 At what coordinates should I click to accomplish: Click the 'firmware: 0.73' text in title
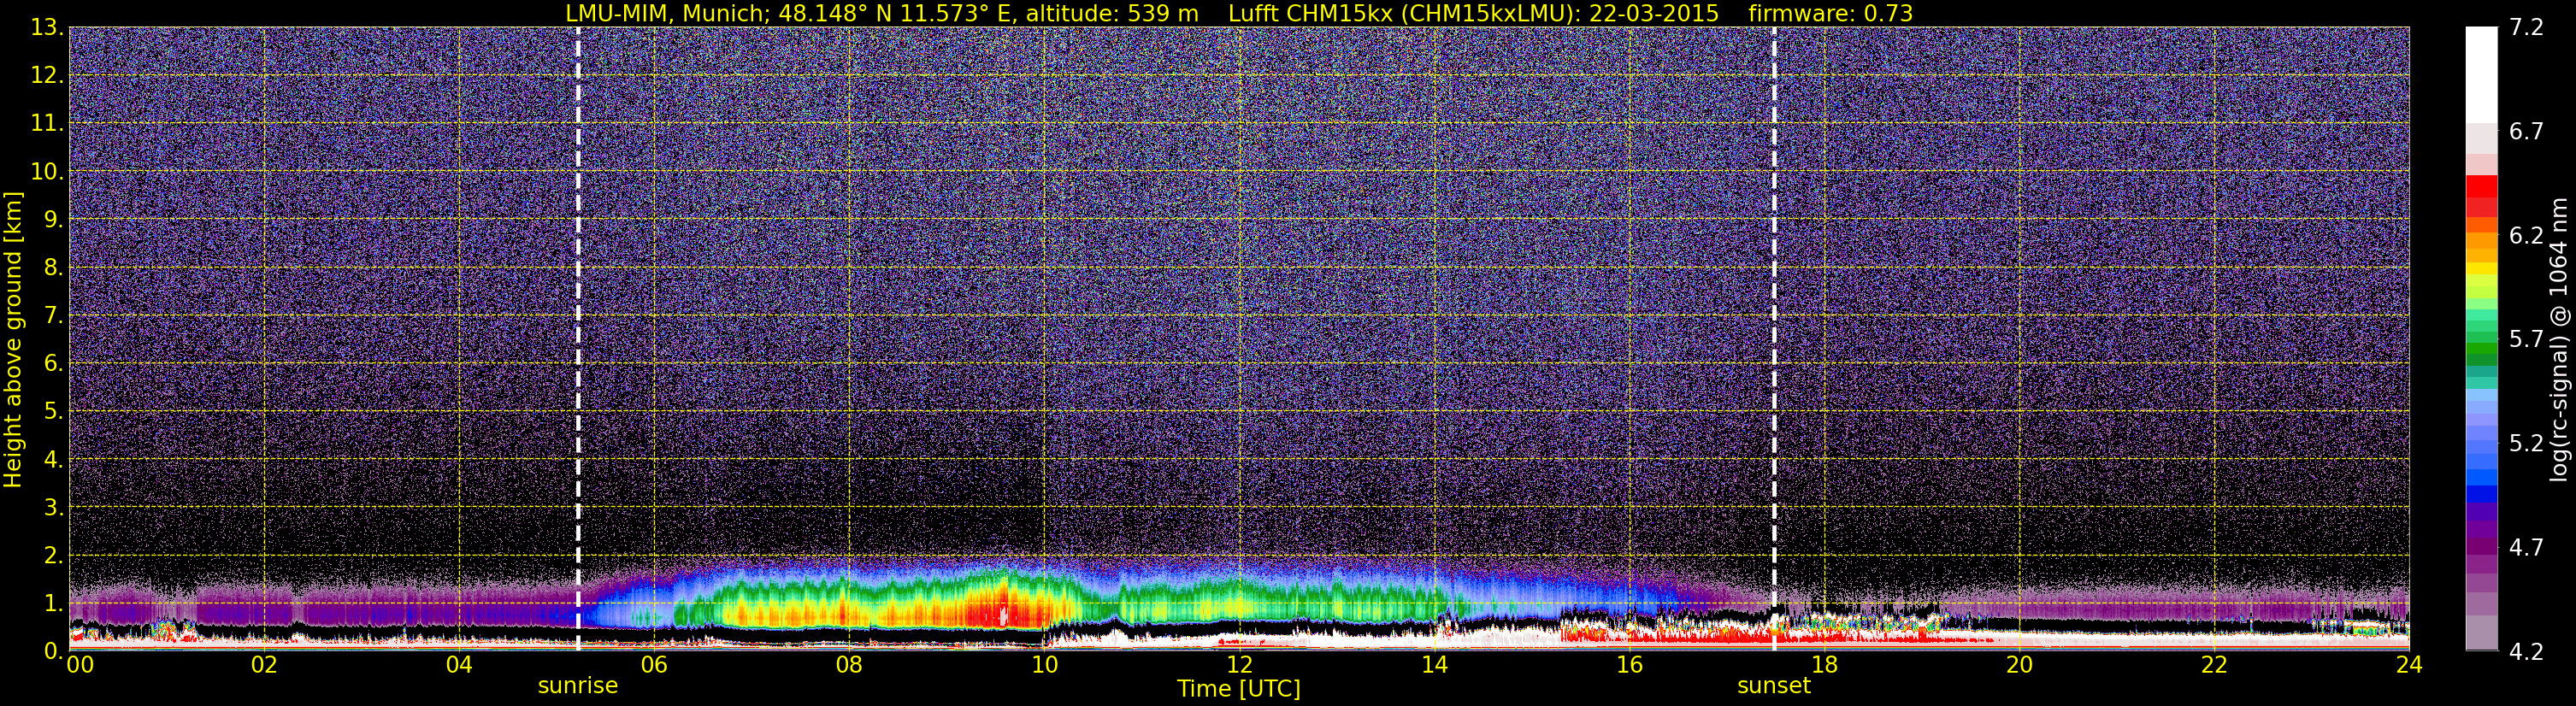(1831, 13)
